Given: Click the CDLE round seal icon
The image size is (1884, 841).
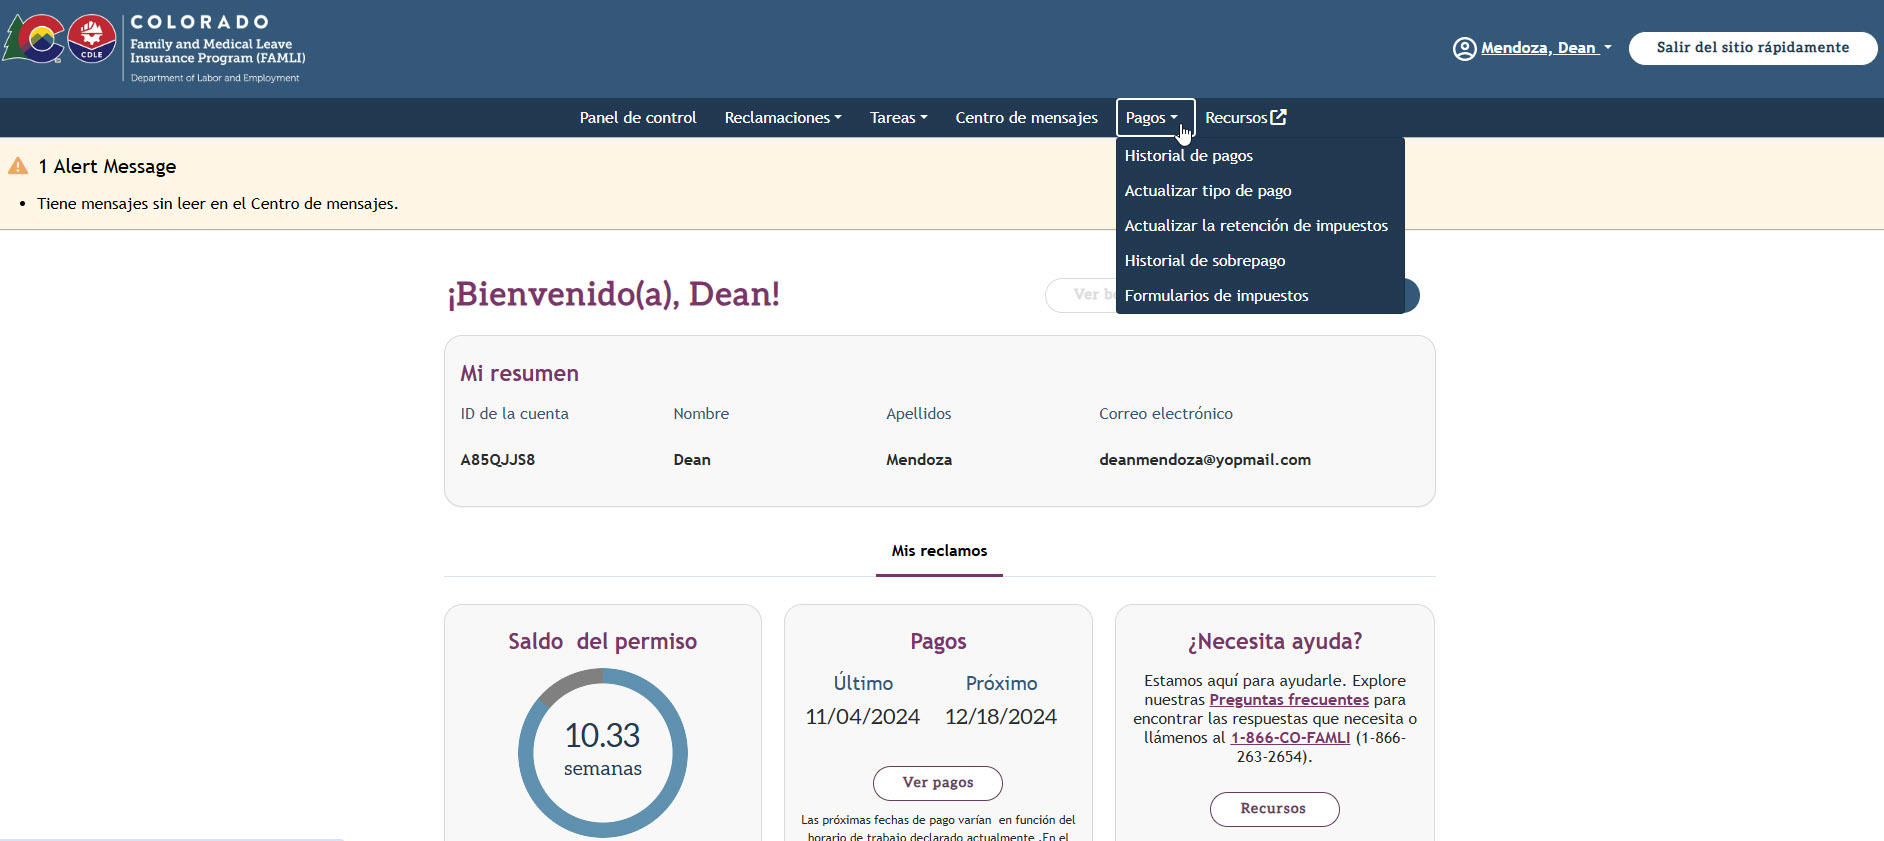Looking at the screenshot, I should (92, 40).
